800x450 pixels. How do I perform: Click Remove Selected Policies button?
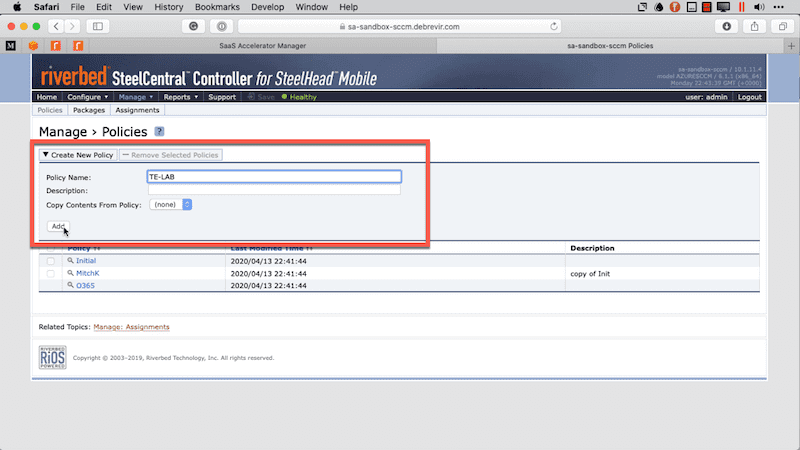point(170,155)
